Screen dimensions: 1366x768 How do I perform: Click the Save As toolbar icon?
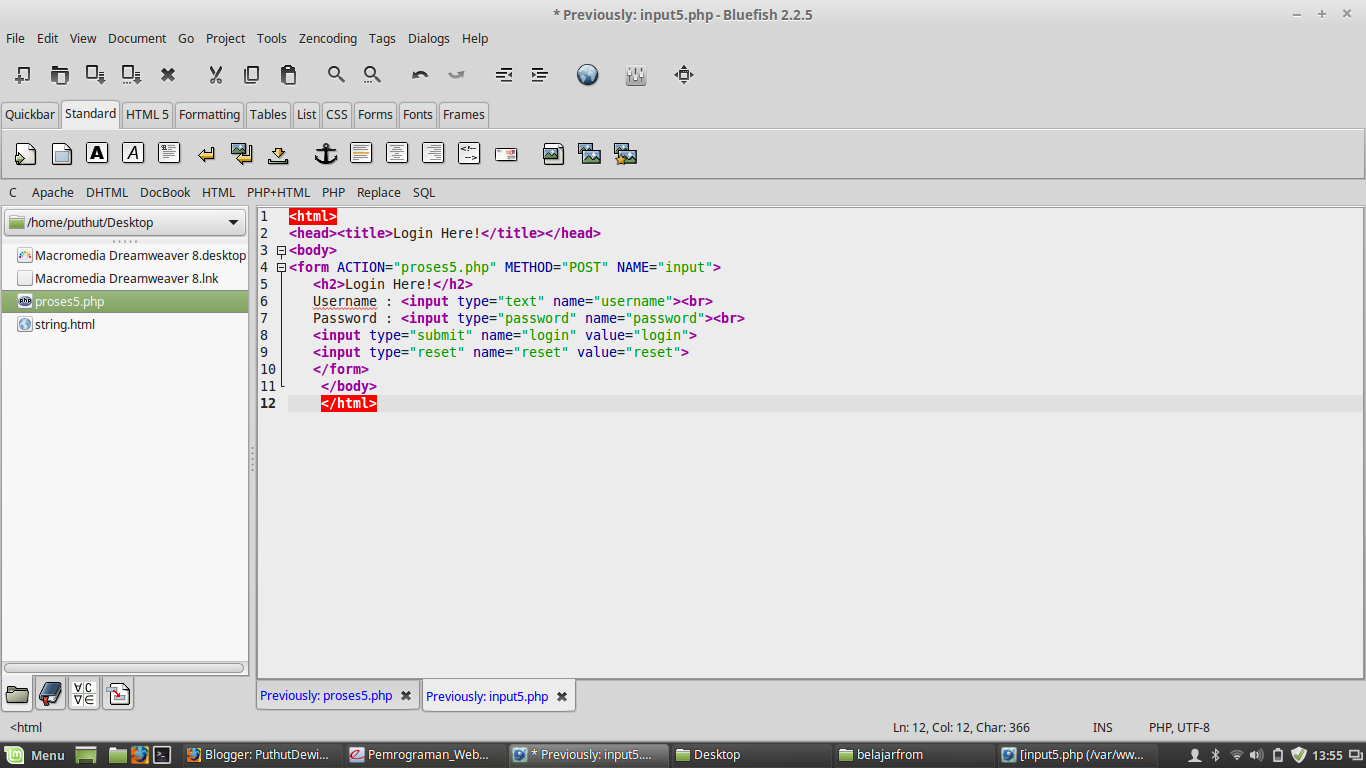click(132, 75)
